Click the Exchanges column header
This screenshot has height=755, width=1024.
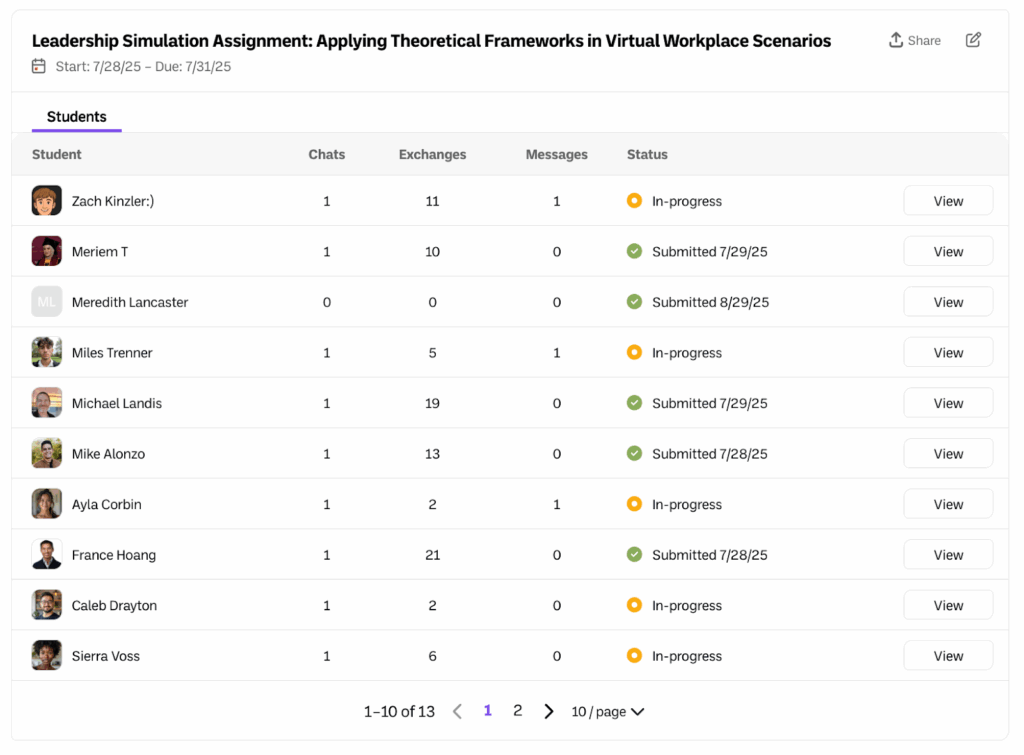(x=432, y=155)
